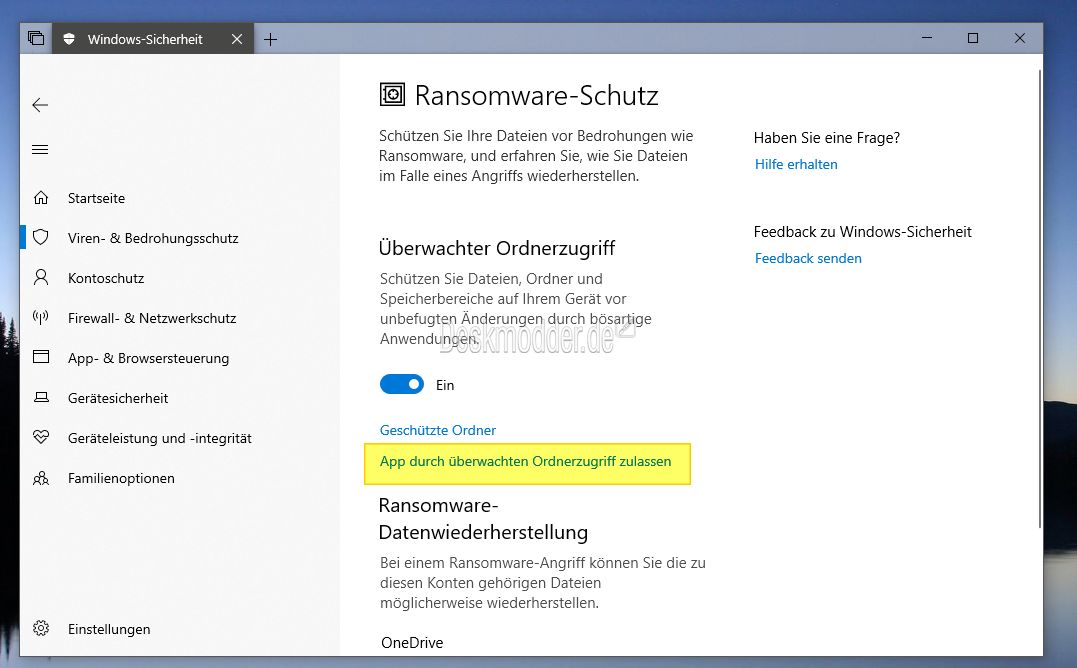Click the antenna icon for Firewall- & Netzwerkschutz

pos(41,317)
